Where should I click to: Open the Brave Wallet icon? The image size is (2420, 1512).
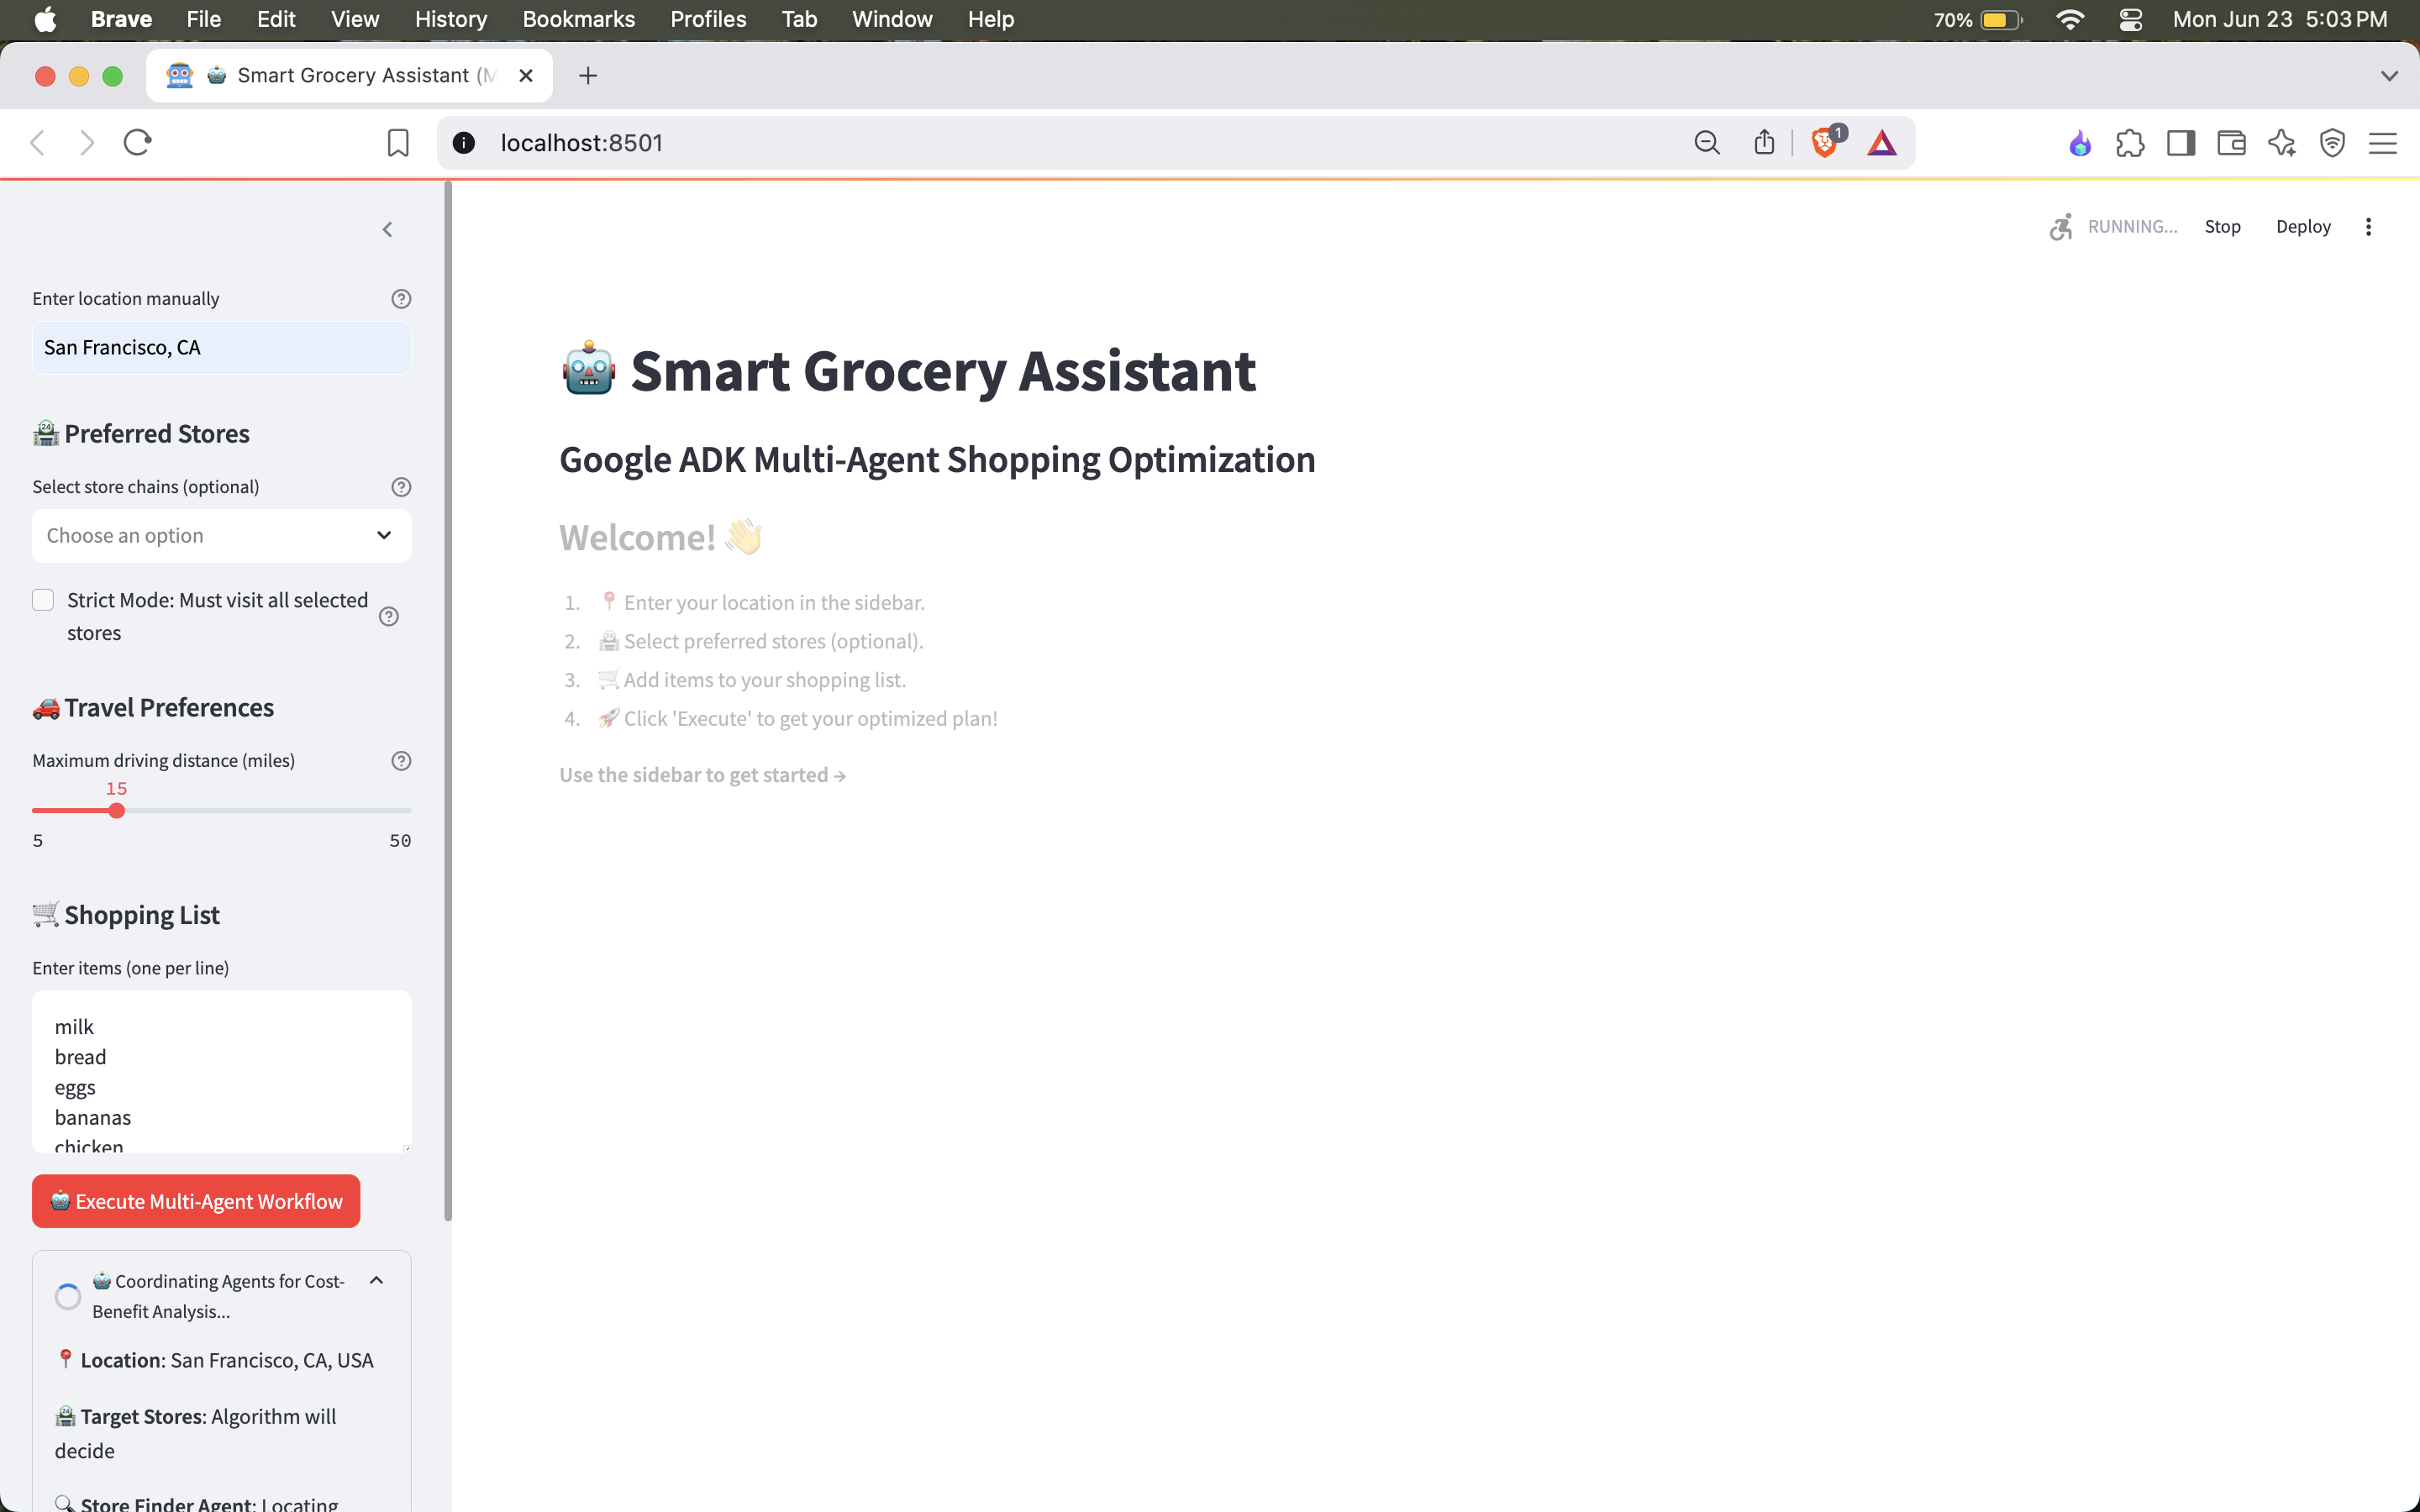click(x=2231, y=143)
